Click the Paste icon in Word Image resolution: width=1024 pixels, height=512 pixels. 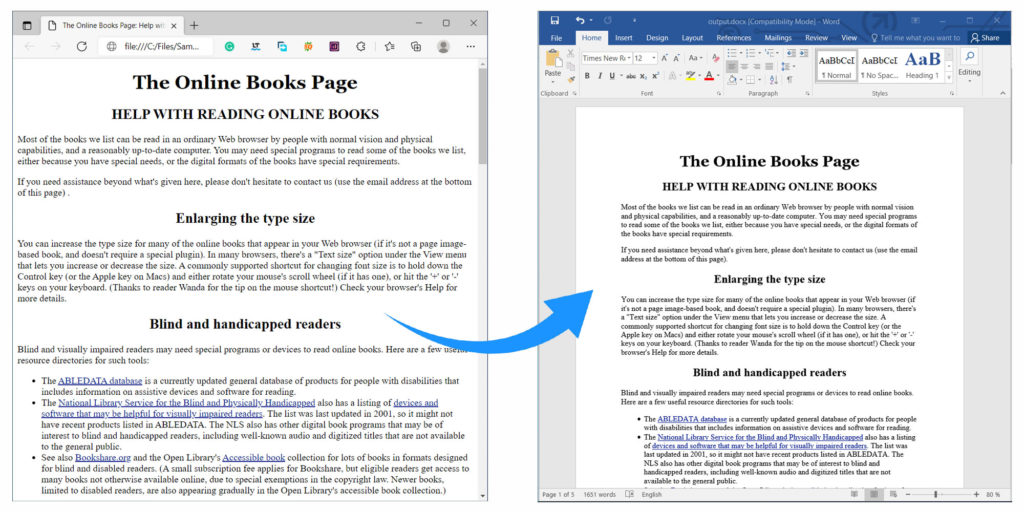pyautogui.click(x=552, y=60)
